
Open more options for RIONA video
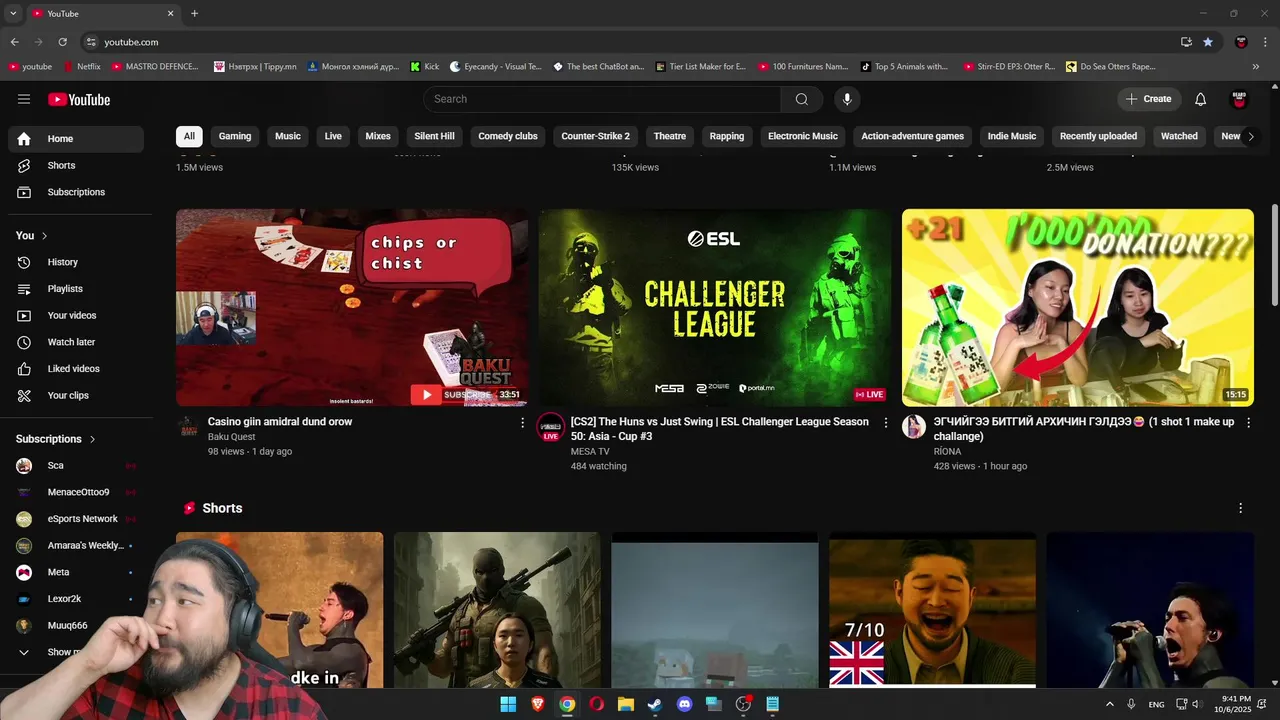(1248, 423)
